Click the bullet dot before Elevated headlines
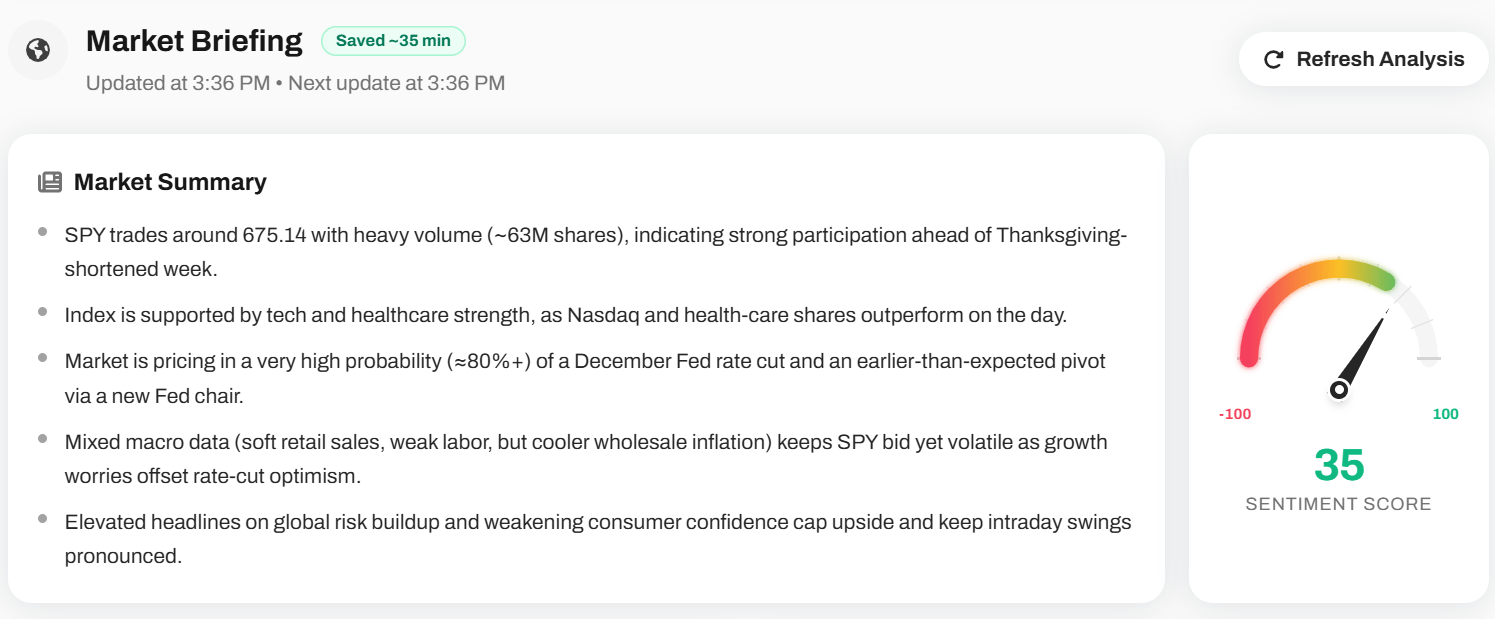The image size is (1495, 619). pyautogui.click(x=43, y=518)
